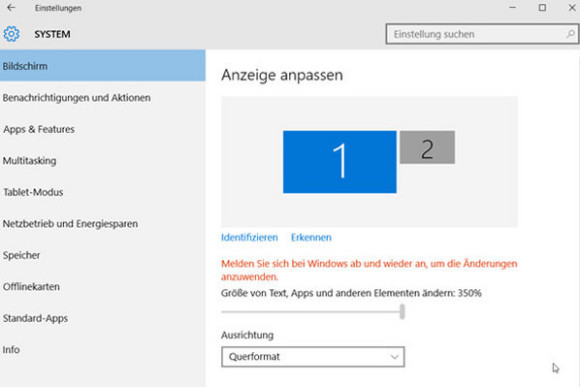The width and height of the screenshot is (580, 387).
Task: Go to Offlinekarten
Action: tap(102, 286)
